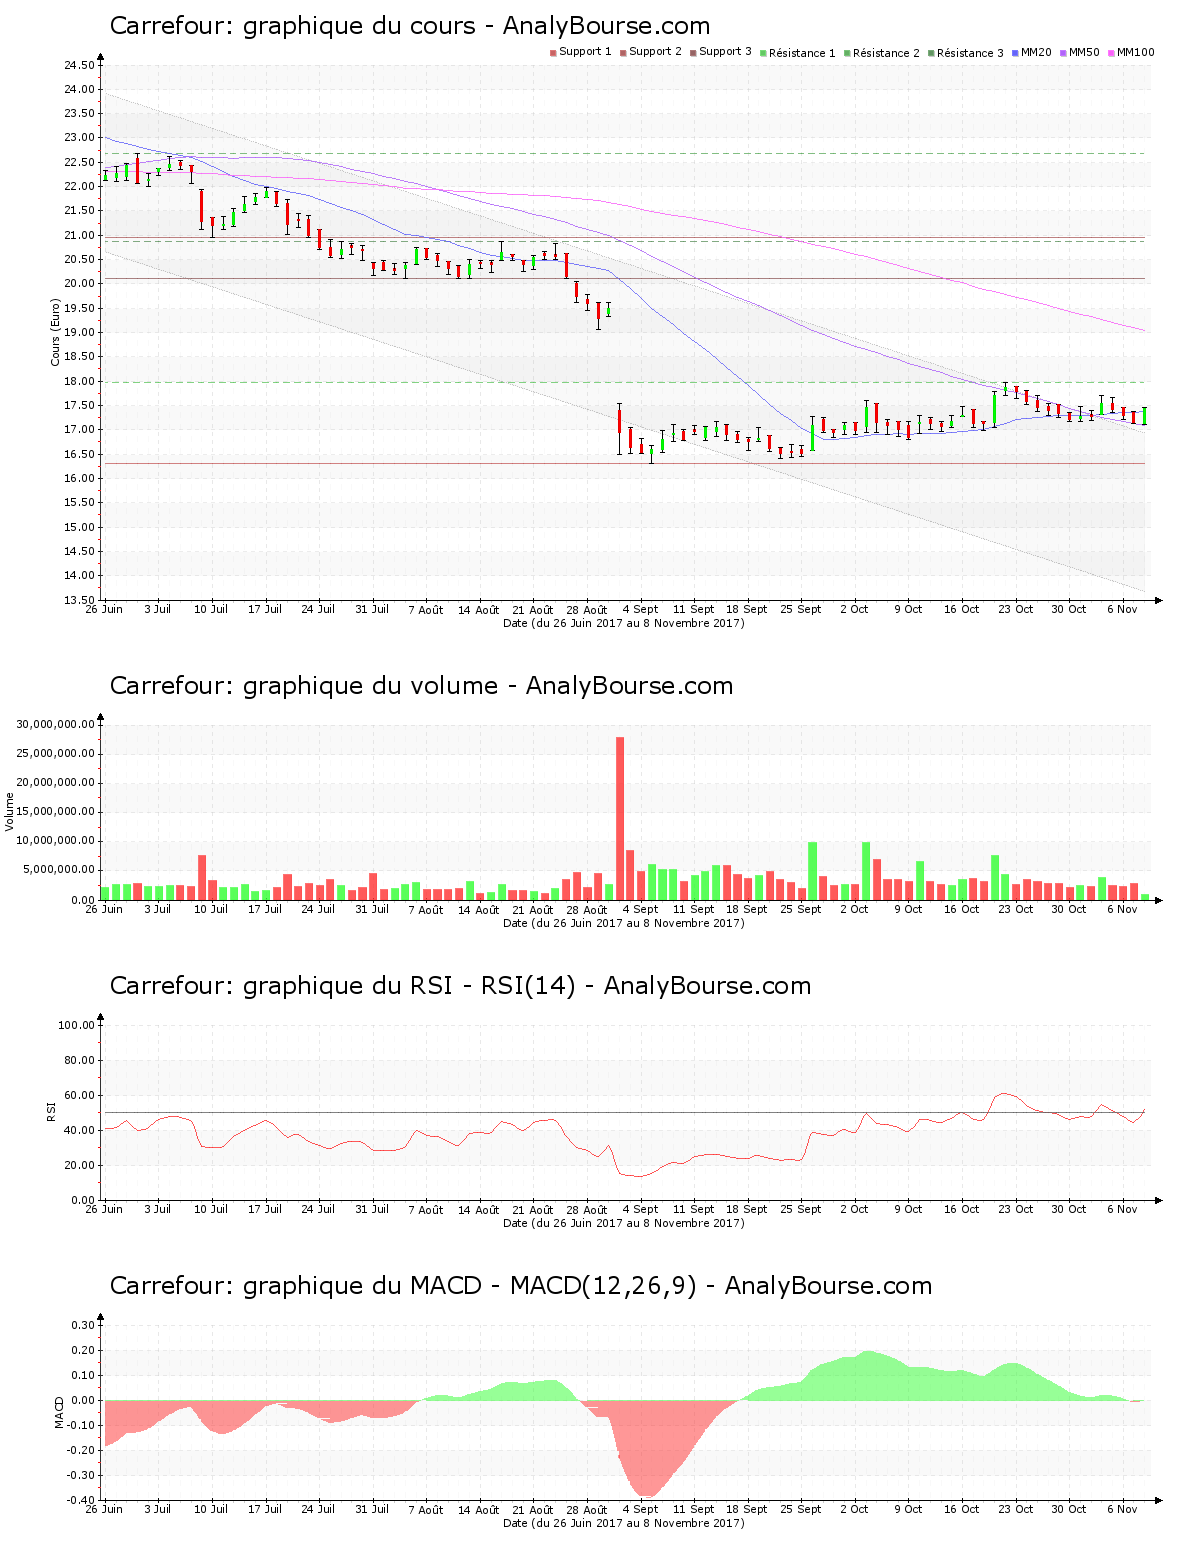1200x1550 pixels.
Task: Click the date range caption under price chart
Action: tap(624, 623)
